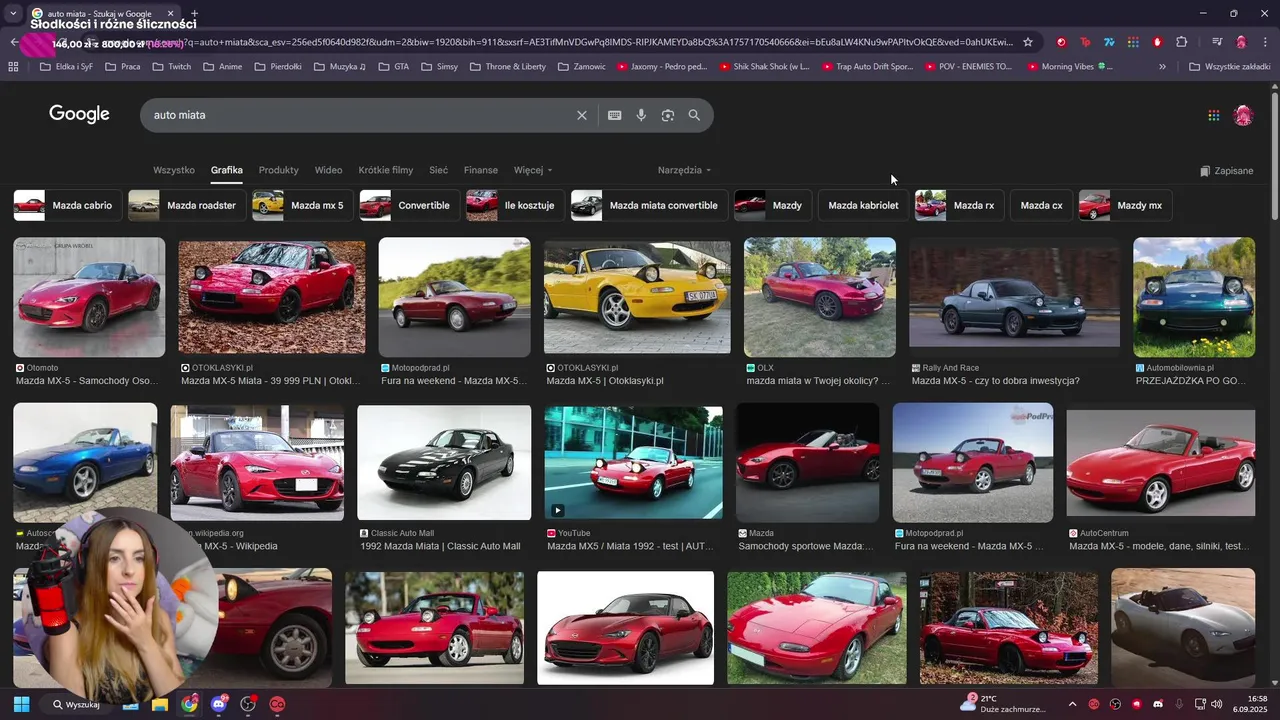This screenshot has height=720, width=1280.
Task: Open the on-screen keyboard input tool
Action: [615, 115]
